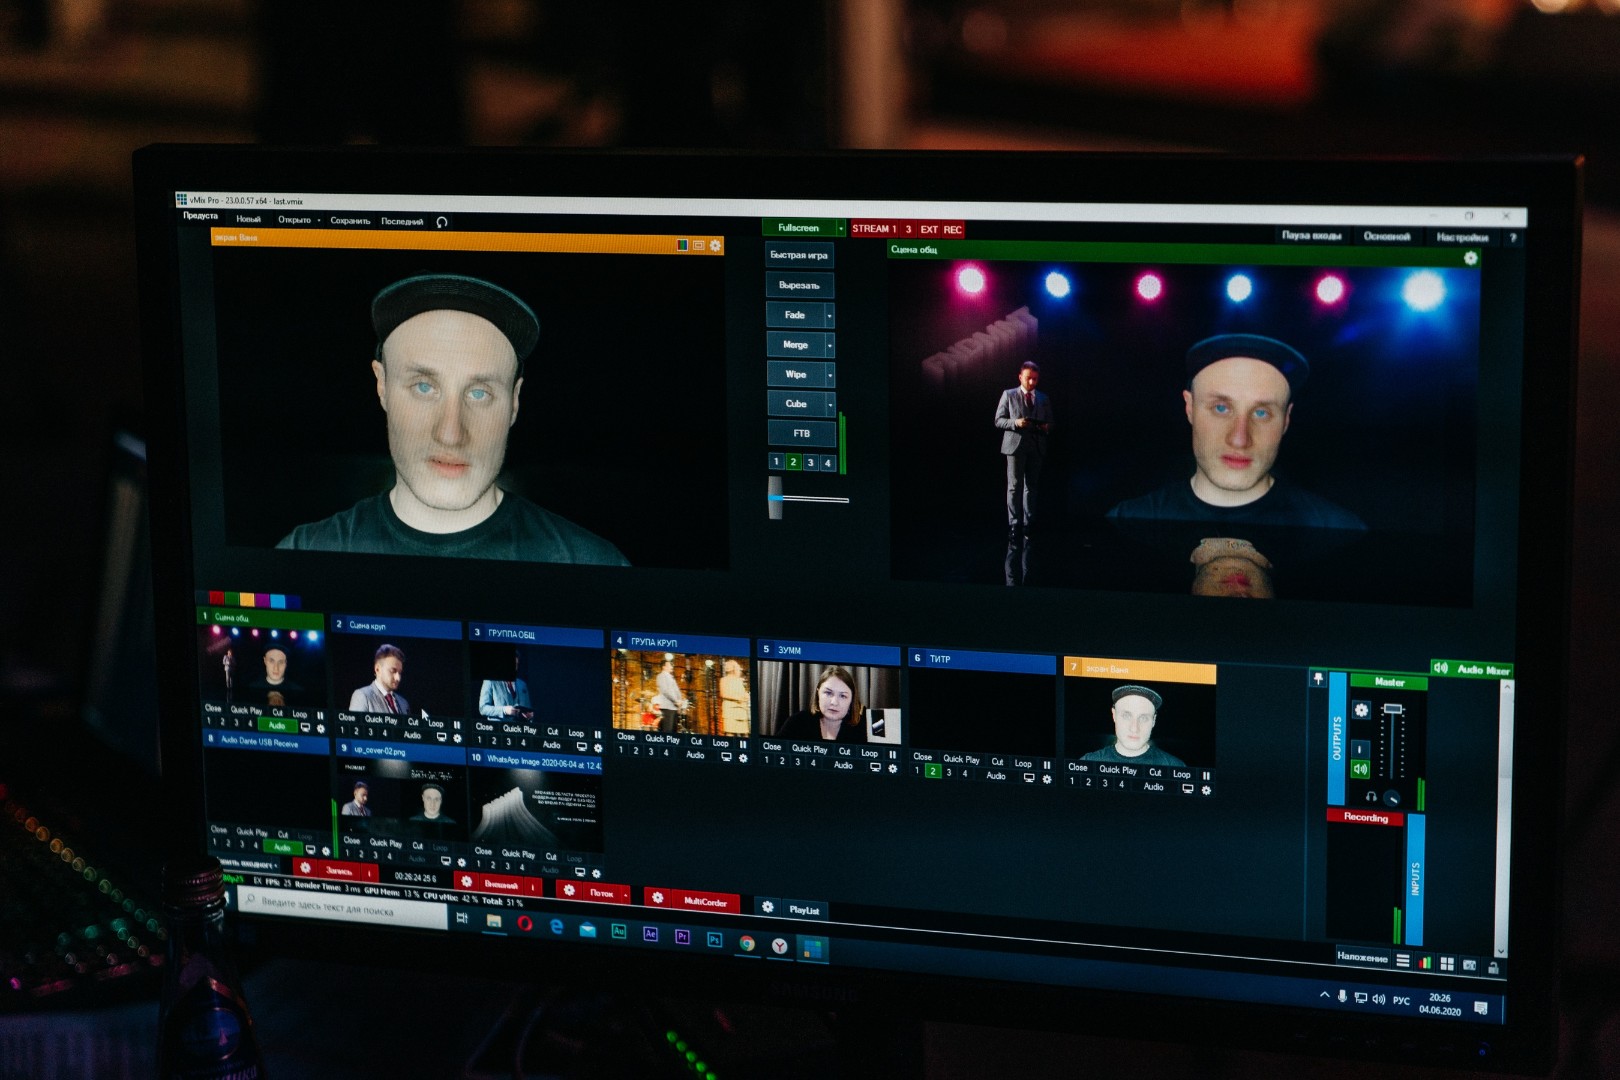Image resolution: width=1620 pixels, height=1080 pixels.
Task: Open Master audio settings gear
Action: click(x=1361, y=710)
